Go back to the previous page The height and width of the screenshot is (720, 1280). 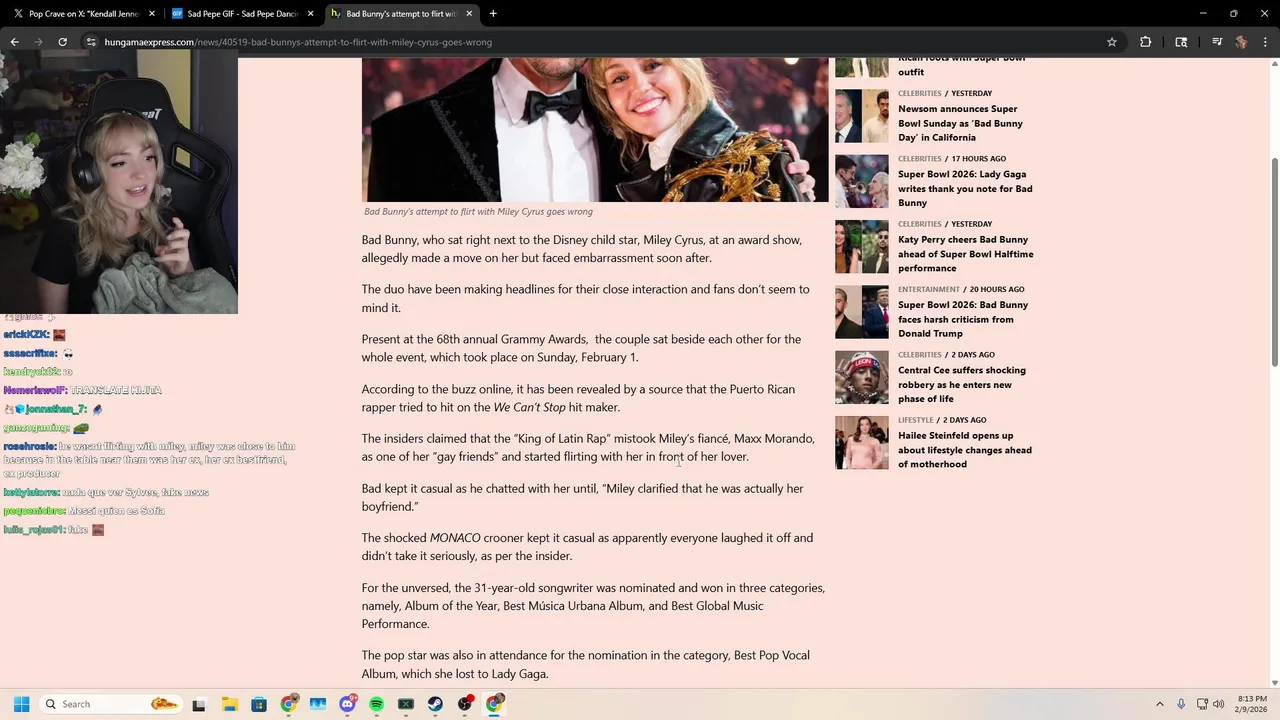(14, 42)
